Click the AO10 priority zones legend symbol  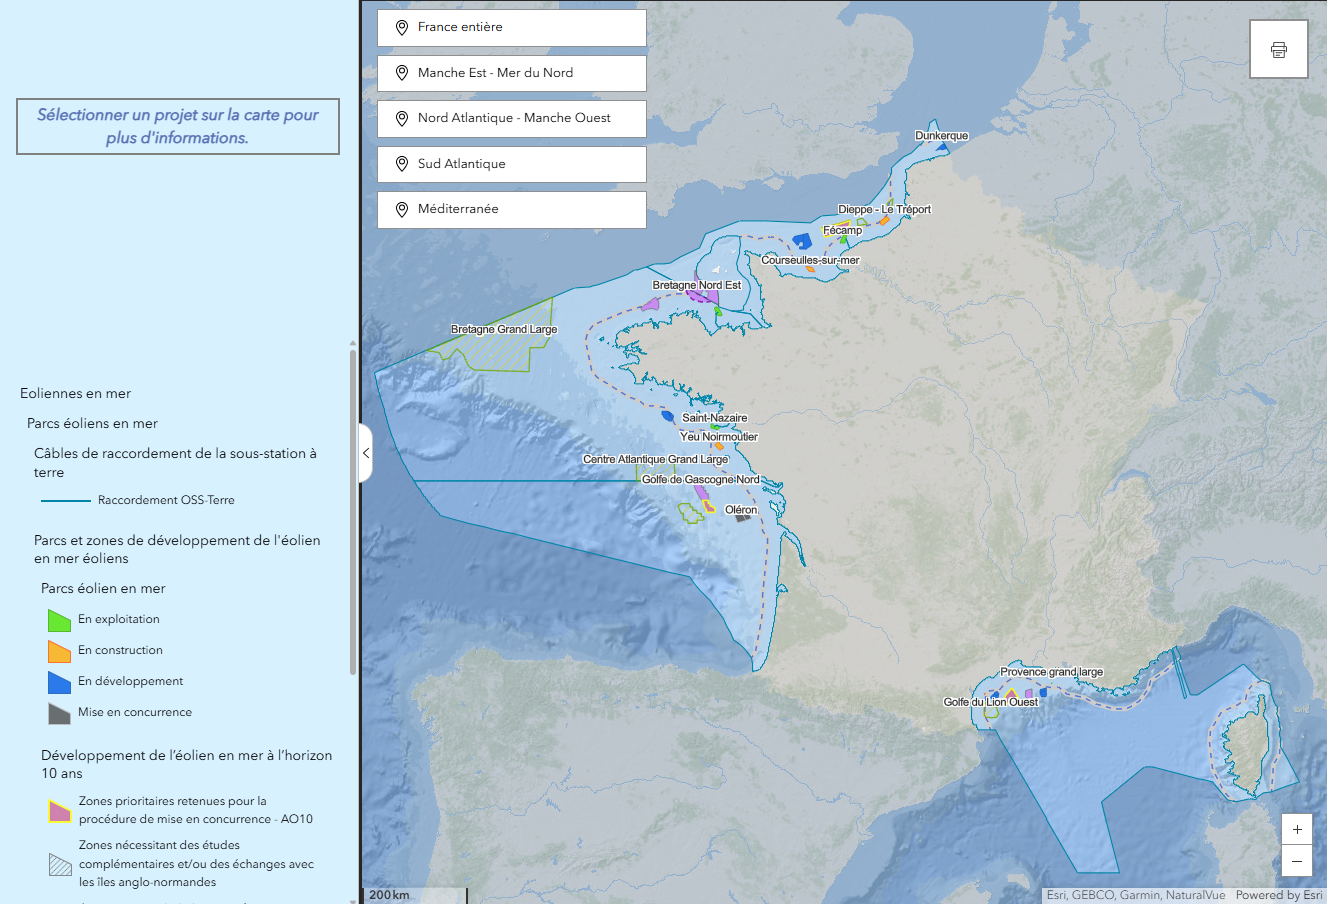[60, 811]
